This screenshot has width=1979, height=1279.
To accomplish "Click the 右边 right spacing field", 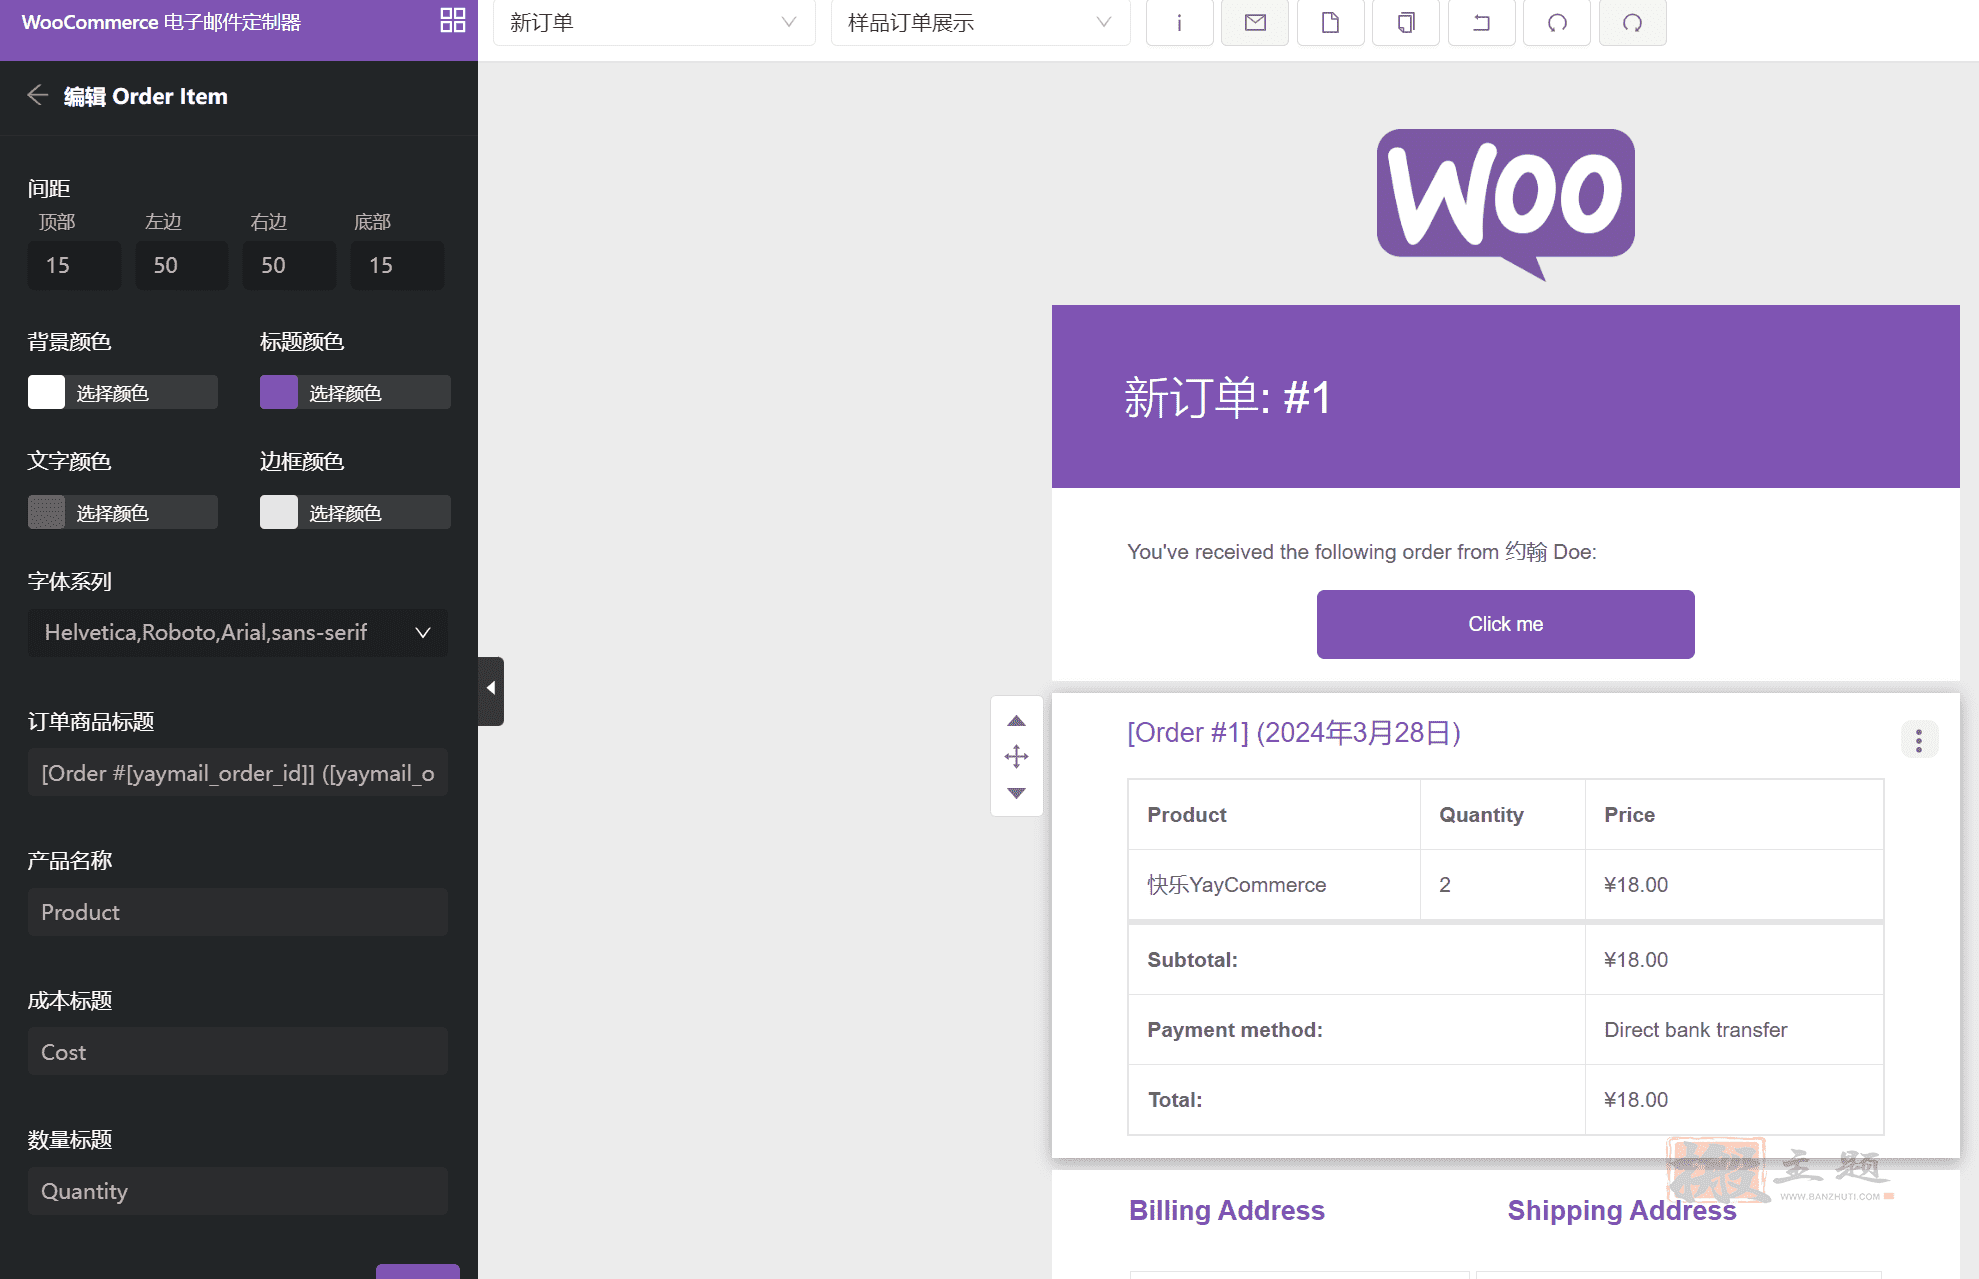I will point(290,265).
